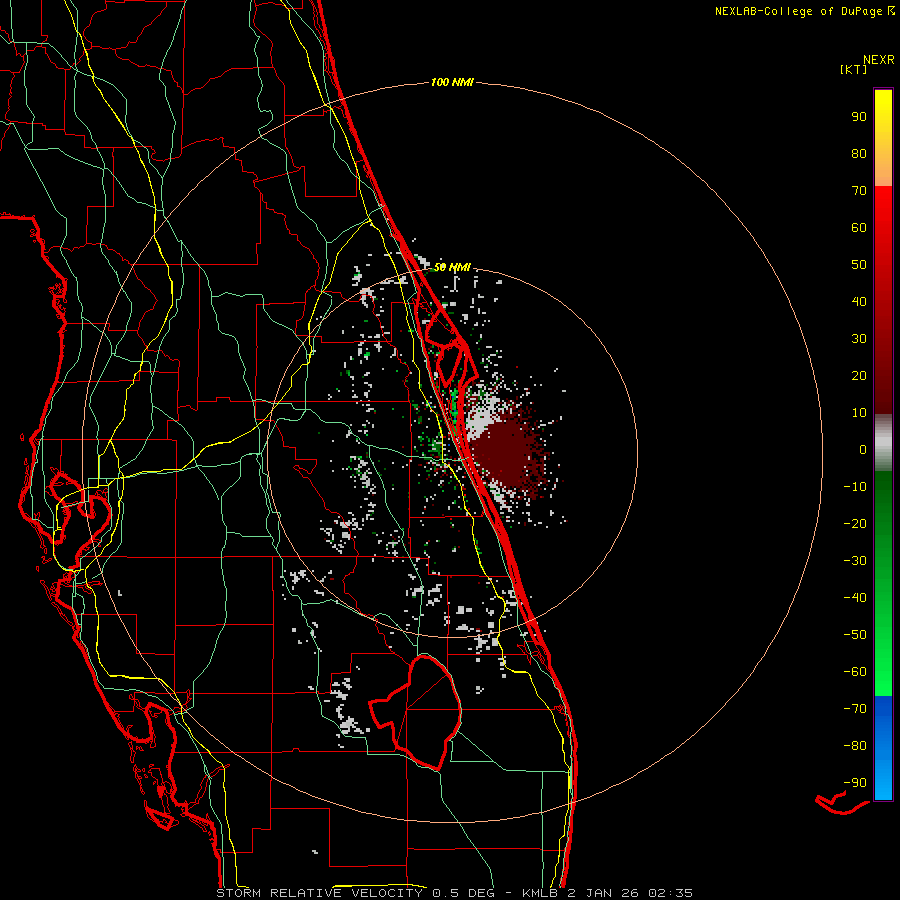The height and width of the screenshot is (900, 900).
Task: Click the -50 scale value
Action: click(855, 635)
